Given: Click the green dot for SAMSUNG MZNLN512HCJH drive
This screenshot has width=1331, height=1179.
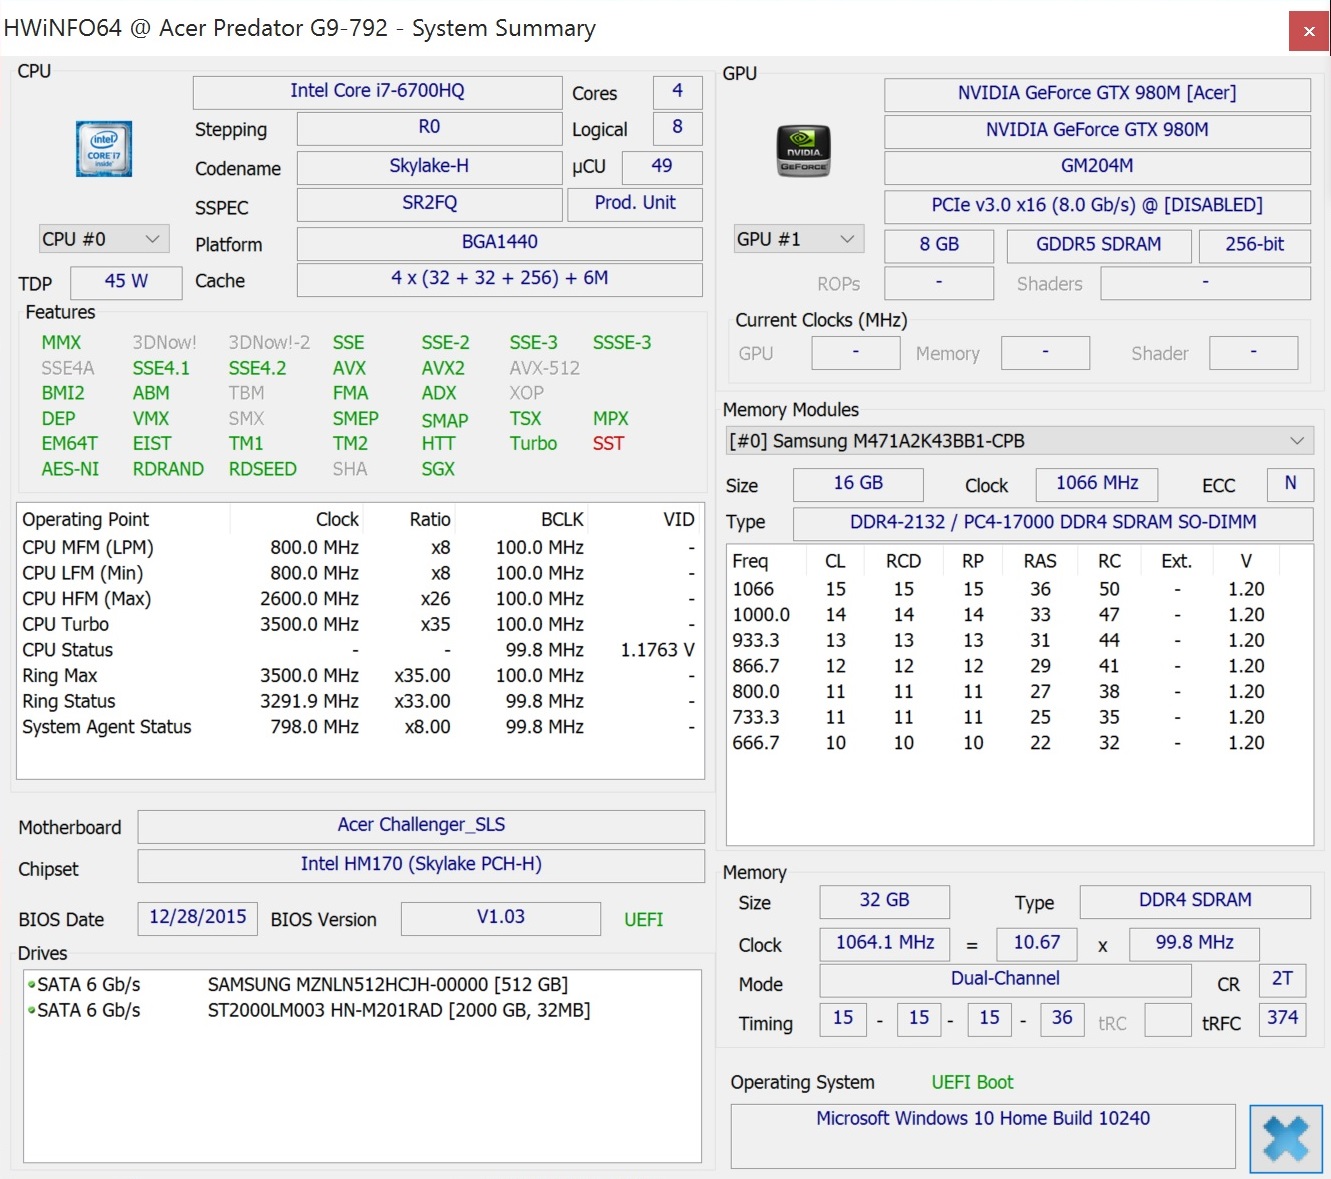Looking at the screenshot, I should pyautogui.click(x=32, y=985).
